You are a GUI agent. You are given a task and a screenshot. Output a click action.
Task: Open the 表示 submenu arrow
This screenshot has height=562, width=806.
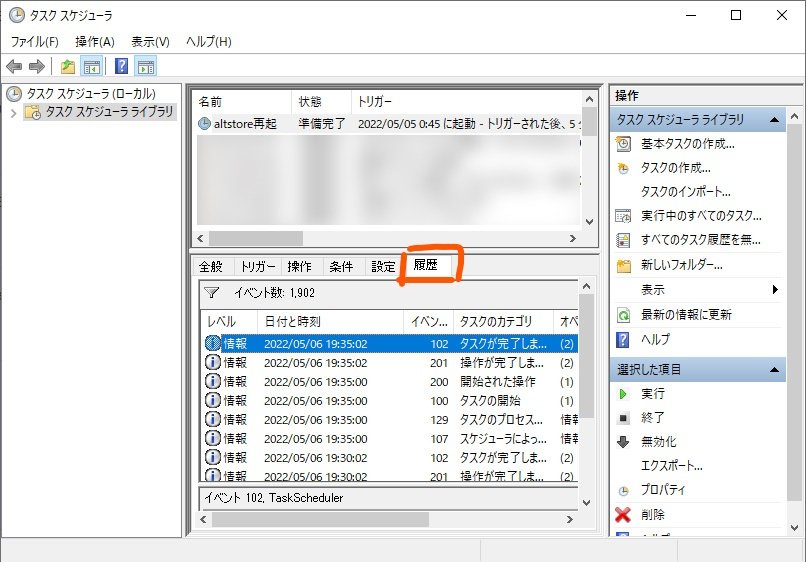click(x=775, y=289)
